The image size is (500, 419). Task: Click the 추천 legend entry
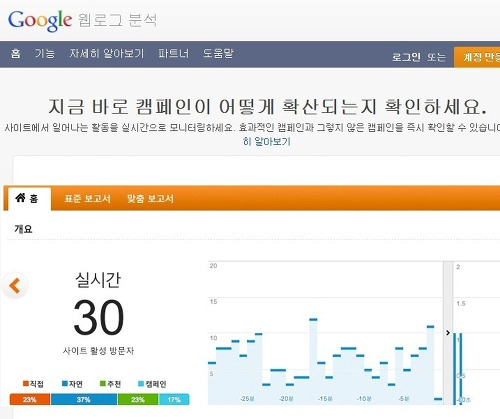(111, 384)
